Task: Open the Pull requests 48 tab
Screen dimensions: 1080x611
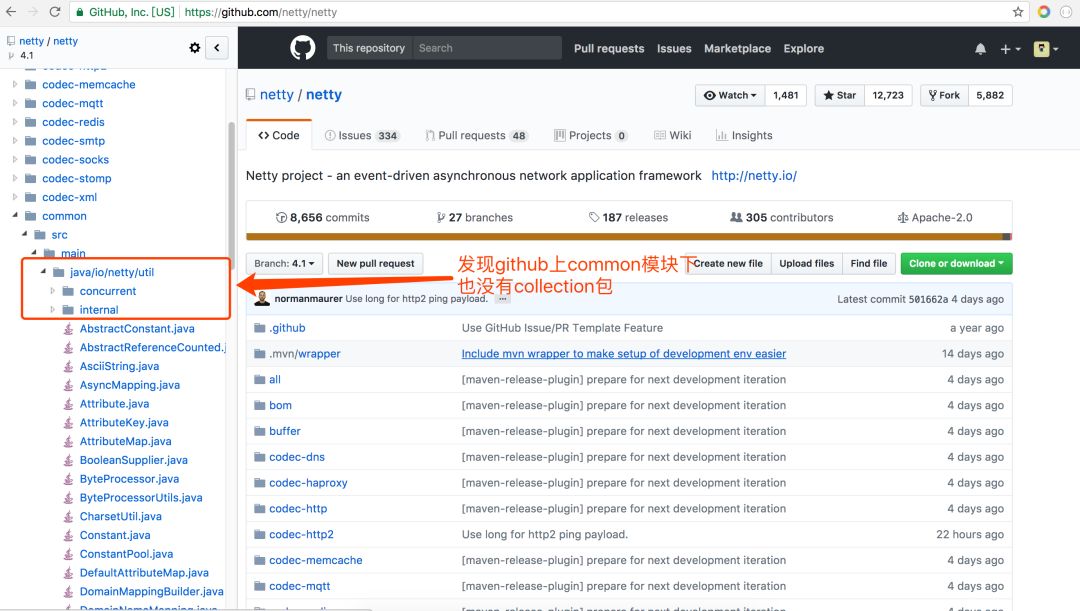Action: point(477,135)
